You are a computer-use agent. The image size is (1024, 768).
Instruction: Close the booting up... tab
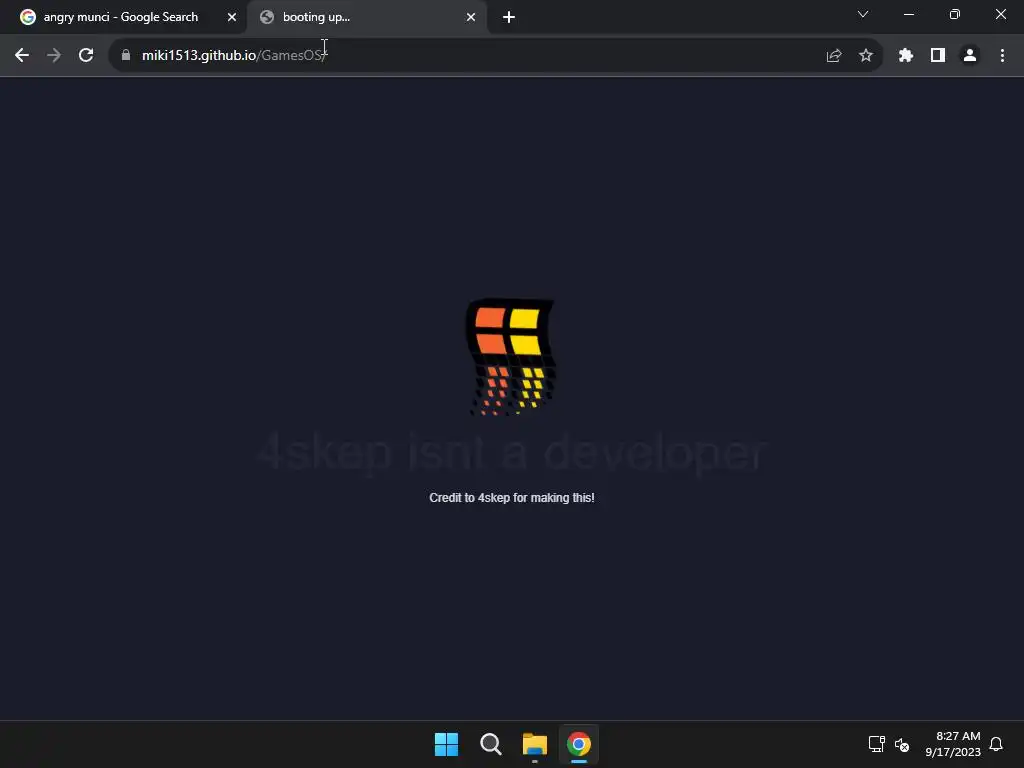[471, 18]
